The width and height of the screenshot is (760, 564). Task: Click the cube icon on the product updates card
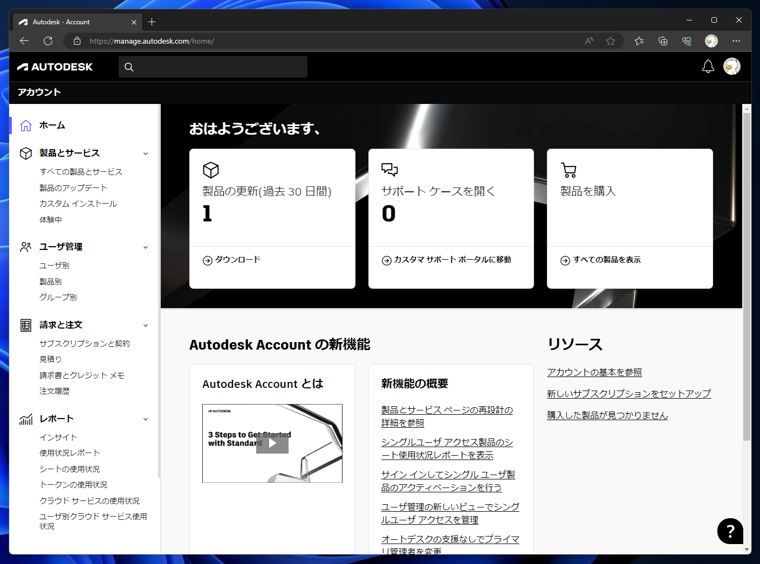(x=211, y=170)
